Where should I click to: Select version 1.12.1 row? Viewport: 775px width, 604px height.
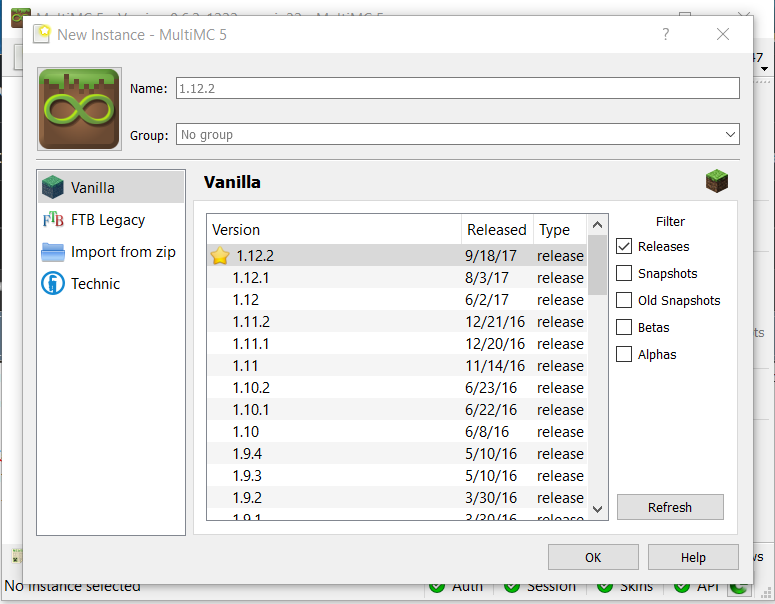(x=397, y=277)
